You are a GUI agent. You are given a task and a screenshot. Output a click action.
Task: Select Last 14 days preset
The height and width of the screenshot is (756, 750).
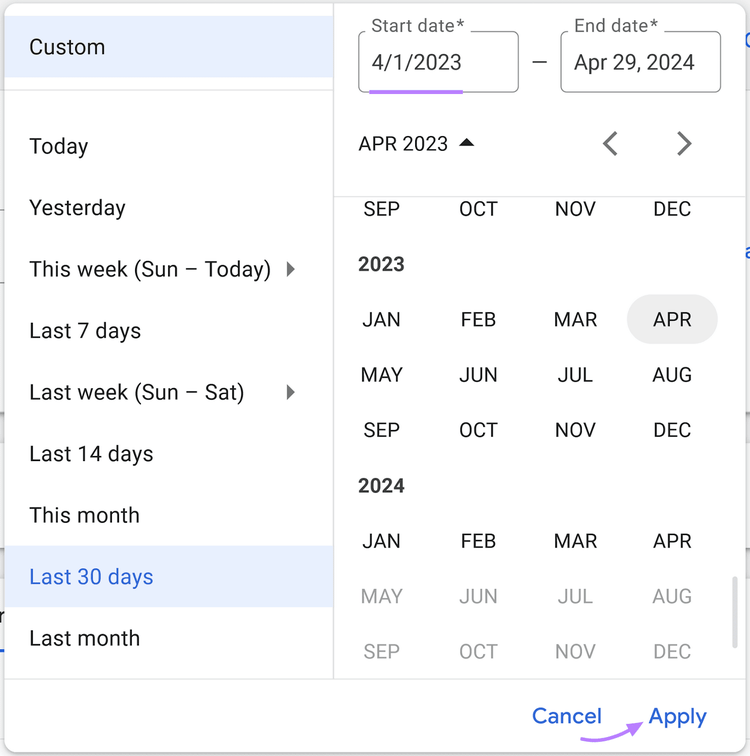click(x=169, y=454)
